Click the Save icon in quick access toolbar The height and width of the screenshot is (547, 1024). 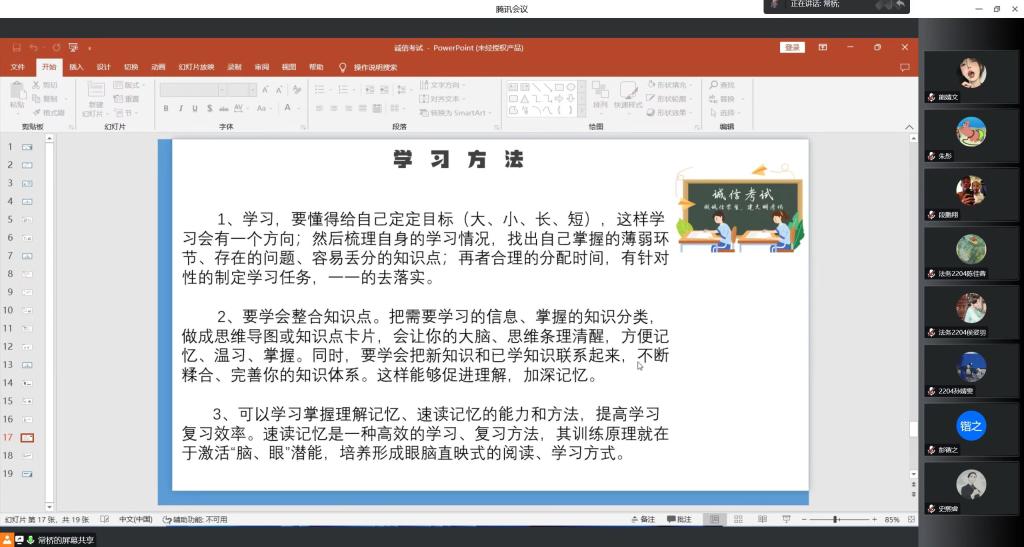(x=16, y=47)
